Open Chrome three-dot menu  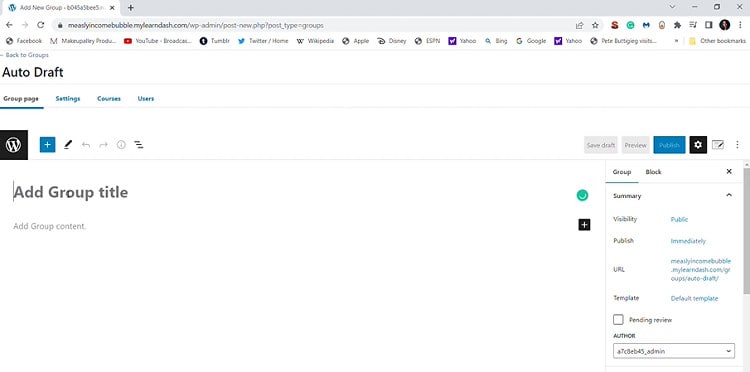[740, 25]
